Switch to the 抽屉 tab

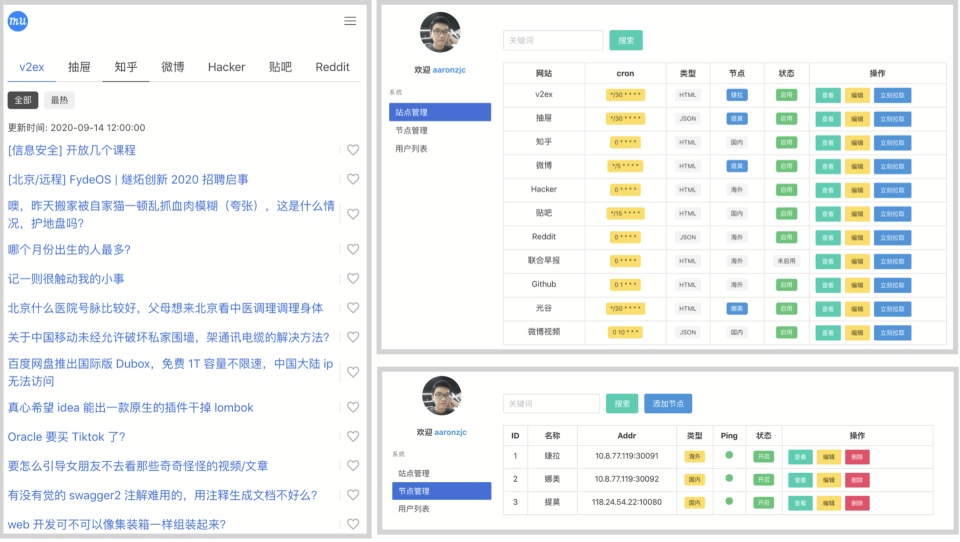[79, 67]
